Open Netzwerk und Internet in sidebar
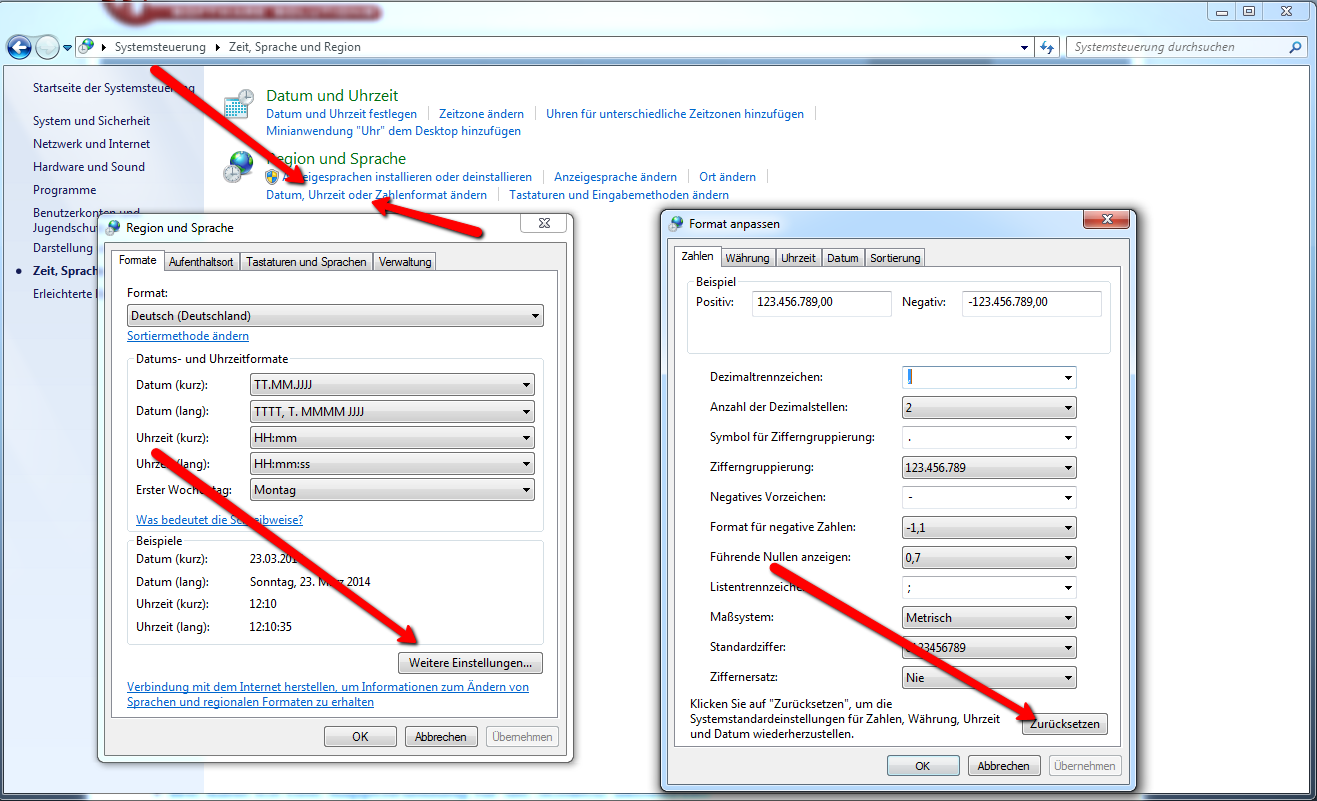 tap(91, 144)
